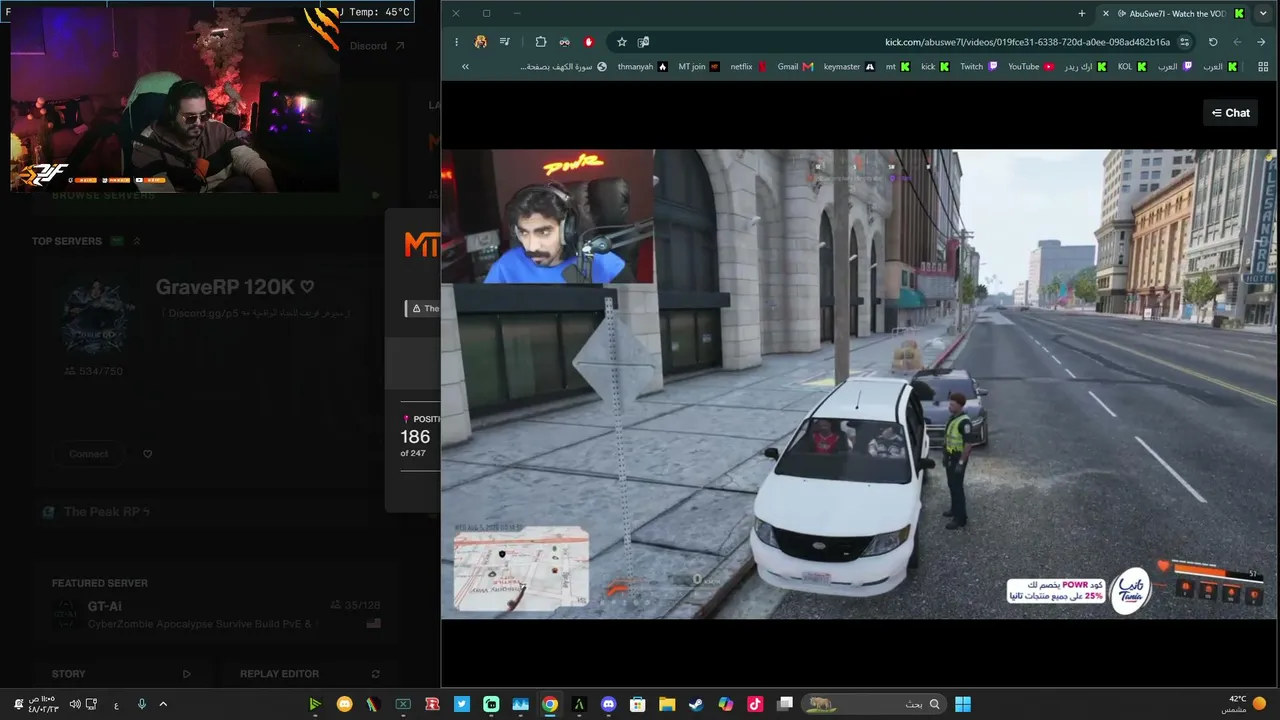Open Microsoft Store from the taskbar
The image size is (1280, 720).
(638, 704)
